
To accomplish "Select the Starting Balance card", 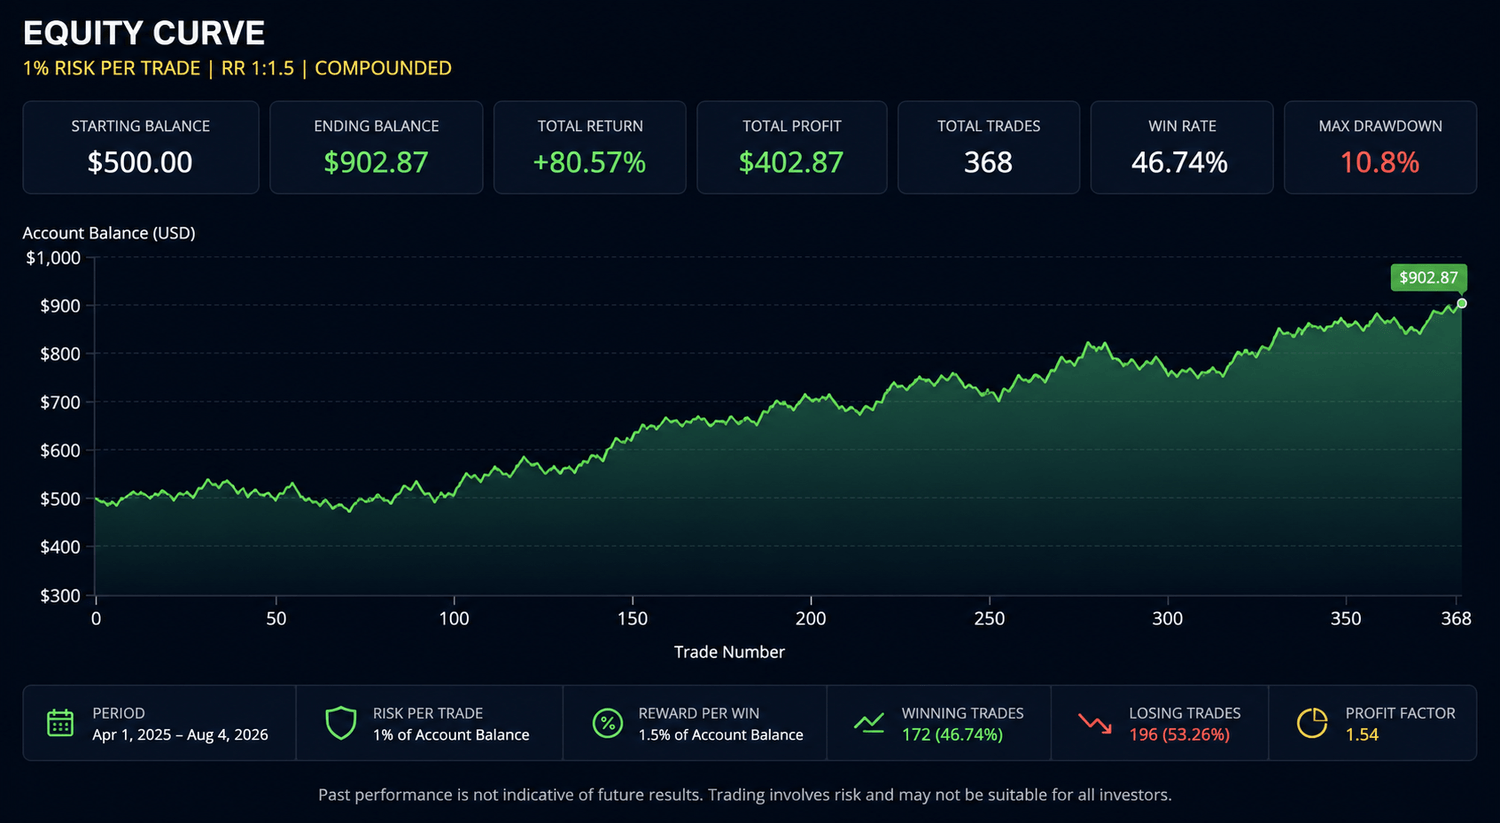I will 141,147.
